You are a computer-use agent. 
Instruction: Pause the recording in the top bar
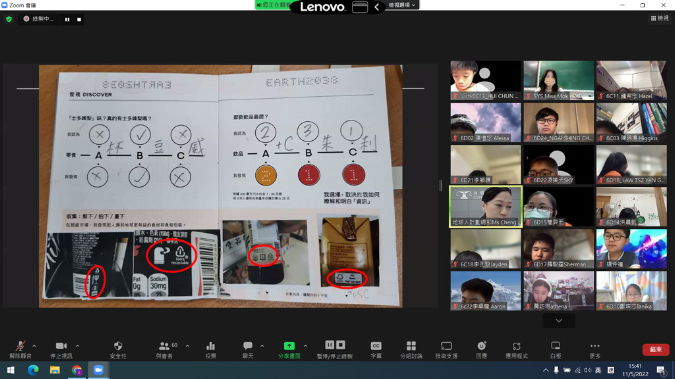67,19
